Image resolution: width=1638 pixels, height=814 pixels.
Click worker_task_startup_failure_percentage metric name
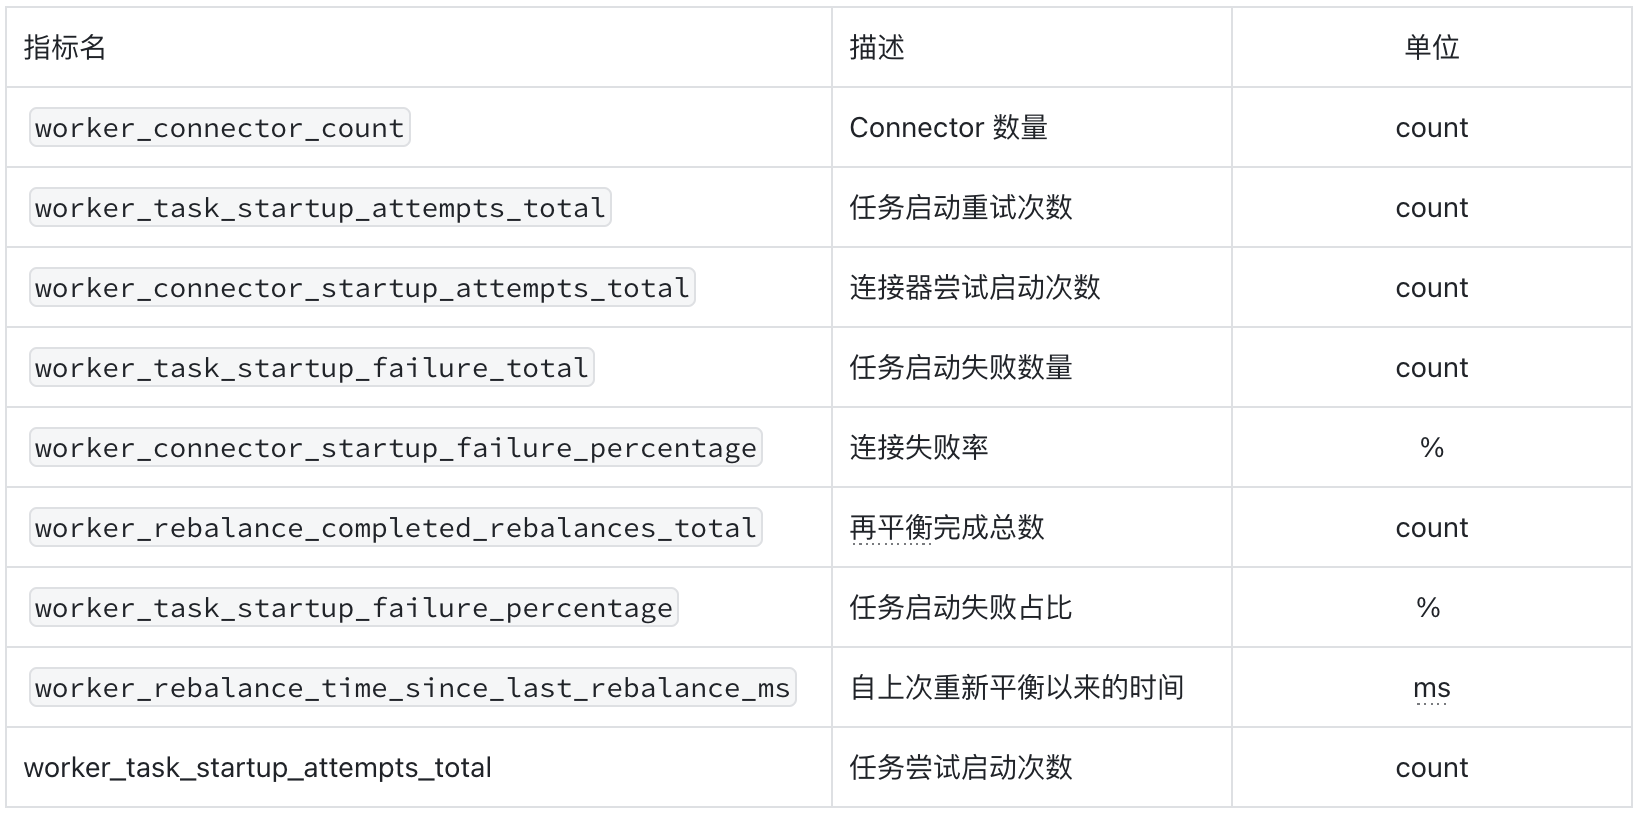(354, 607)
